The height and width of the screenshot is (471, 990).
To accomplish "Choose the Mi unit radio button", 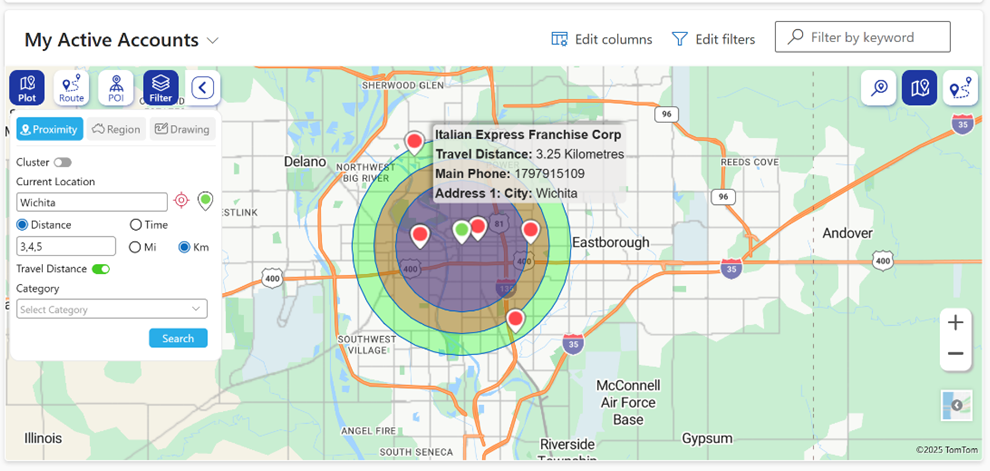I will tap(136, 247).
